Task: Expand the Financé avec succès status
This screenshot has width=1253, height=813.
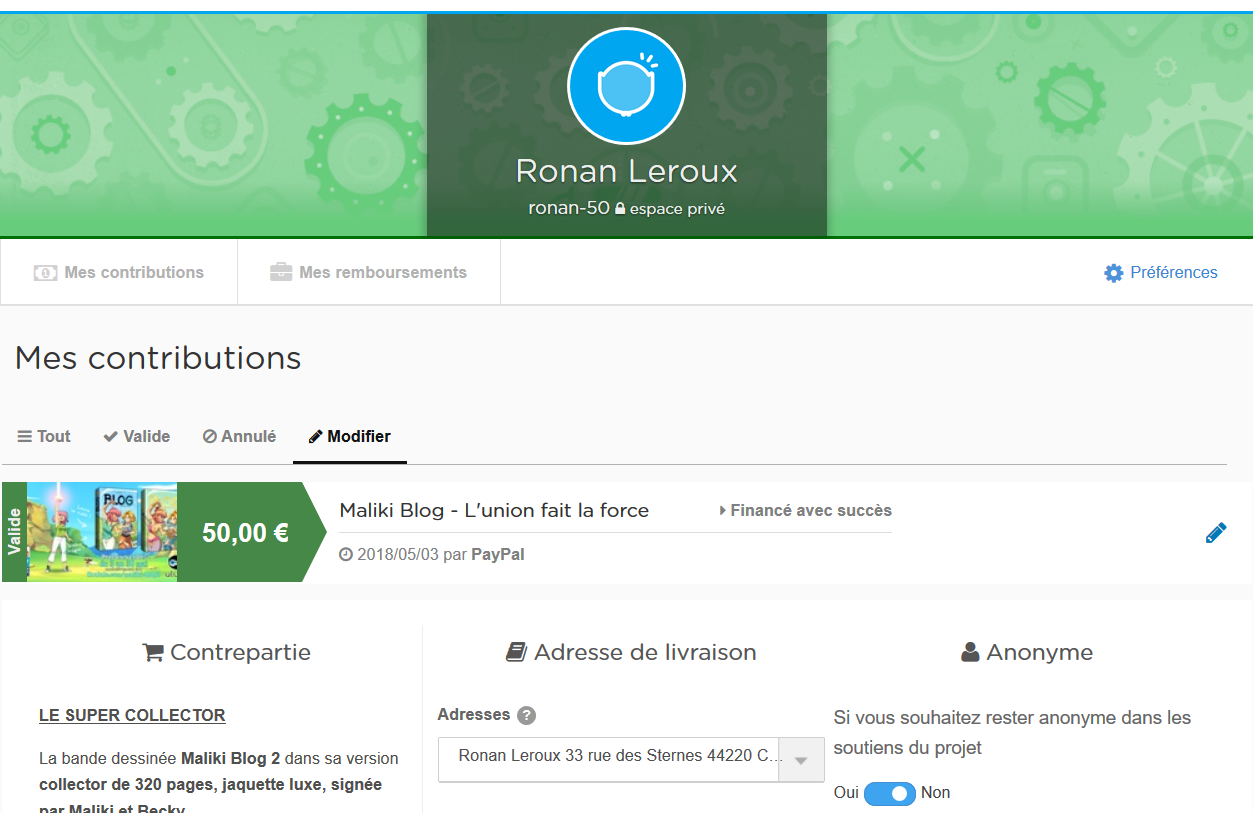Action: pos(805,510)
